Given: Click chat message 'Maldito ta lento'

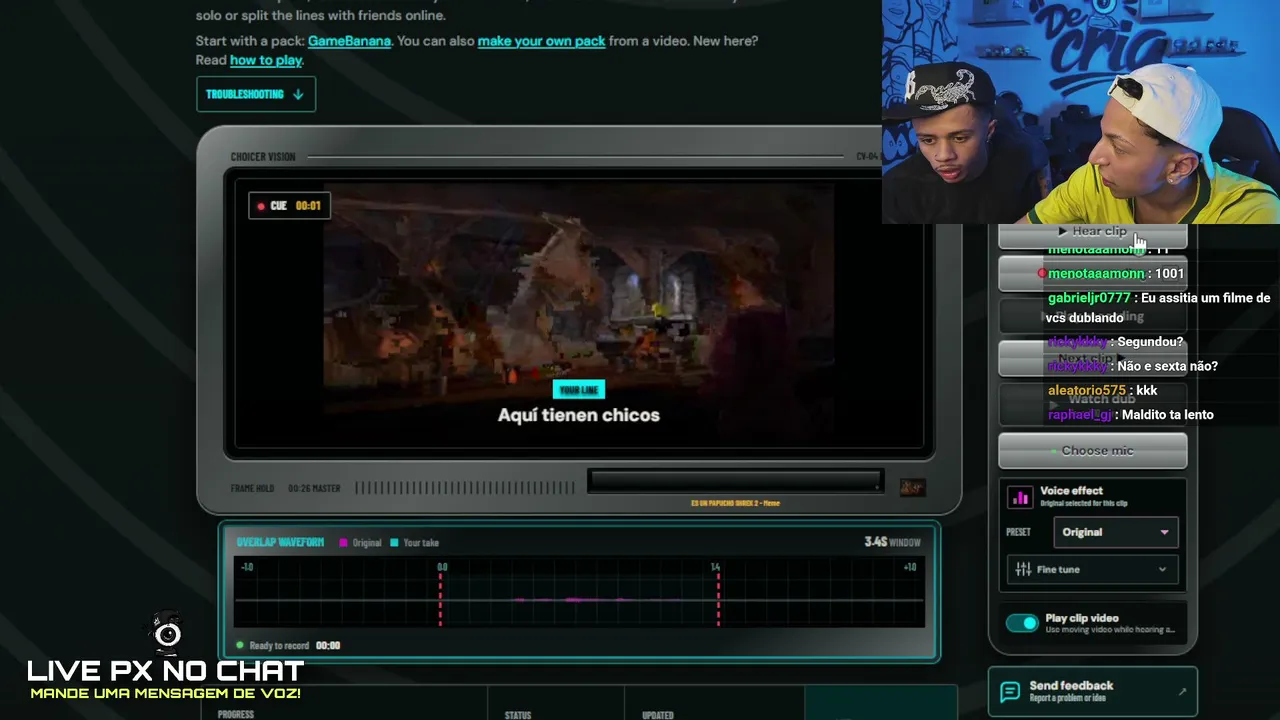Looking at the screenshot, I should click(x=1167, y=414).
